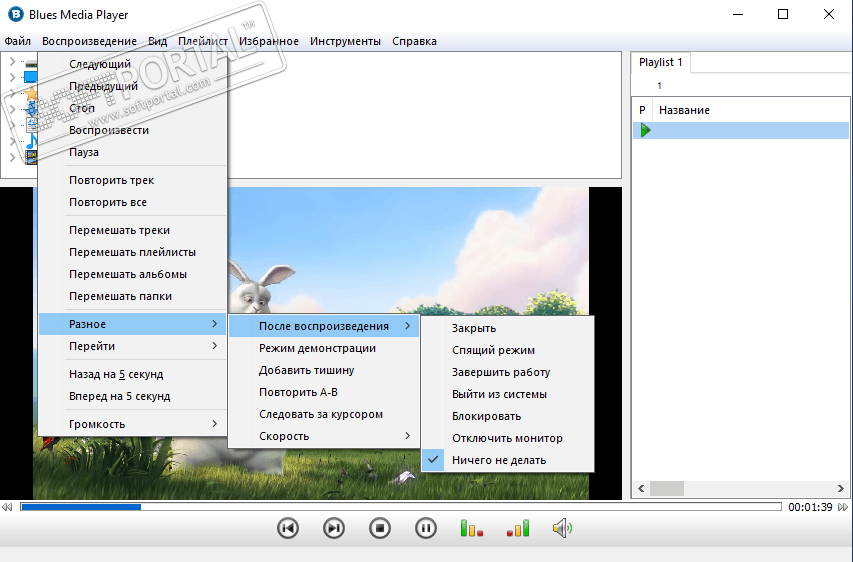The width and height of the screenshot is (853, 562).
Task: Choose 'Завершить работу' option
Action: tap(508, 372)
